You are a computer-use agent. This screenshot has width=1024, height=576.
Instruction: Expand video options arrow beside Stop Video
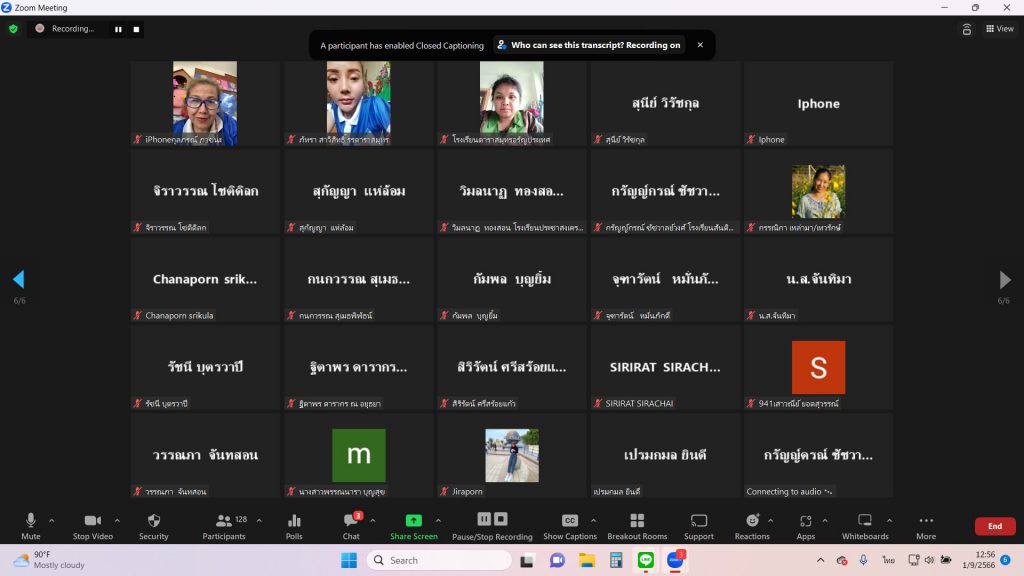point(117,520)
